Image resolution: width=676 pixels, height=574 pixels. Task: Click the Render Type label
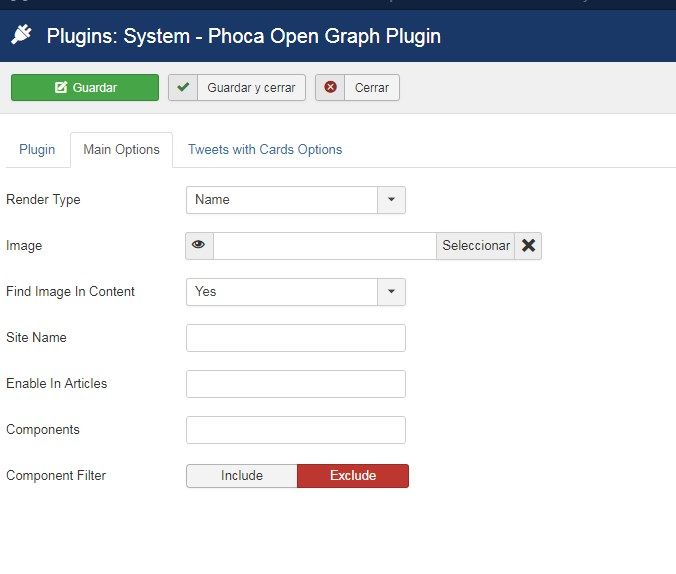point(43,200)
